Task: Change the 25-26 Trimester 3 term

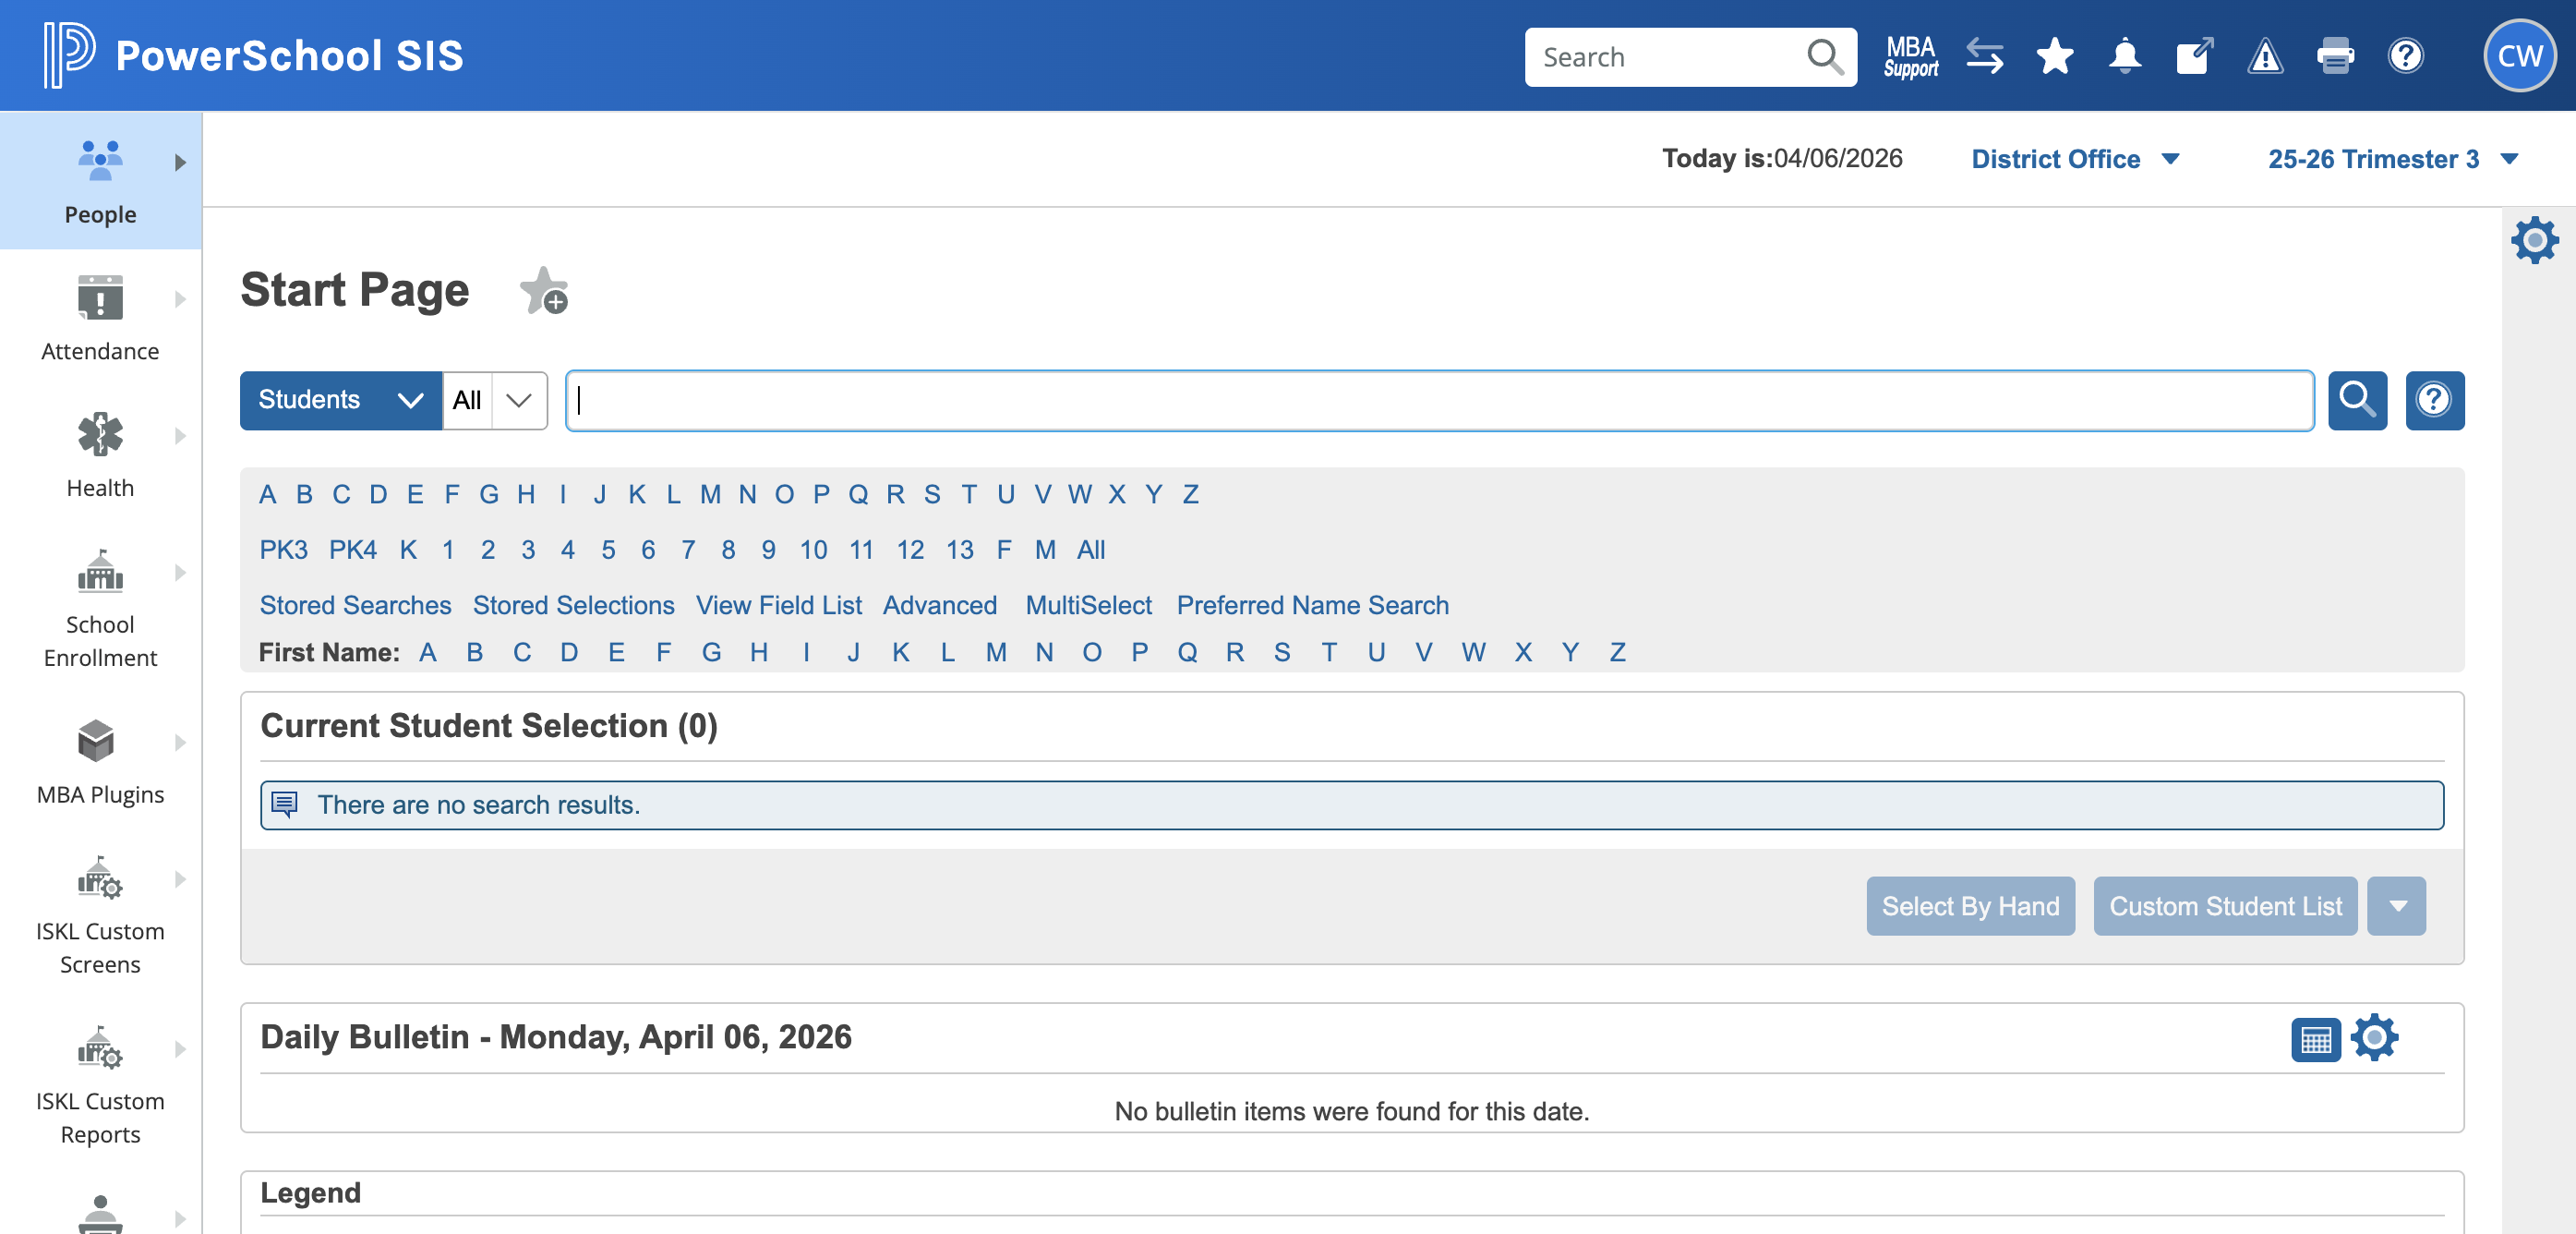Action: tap(2391, 159)
